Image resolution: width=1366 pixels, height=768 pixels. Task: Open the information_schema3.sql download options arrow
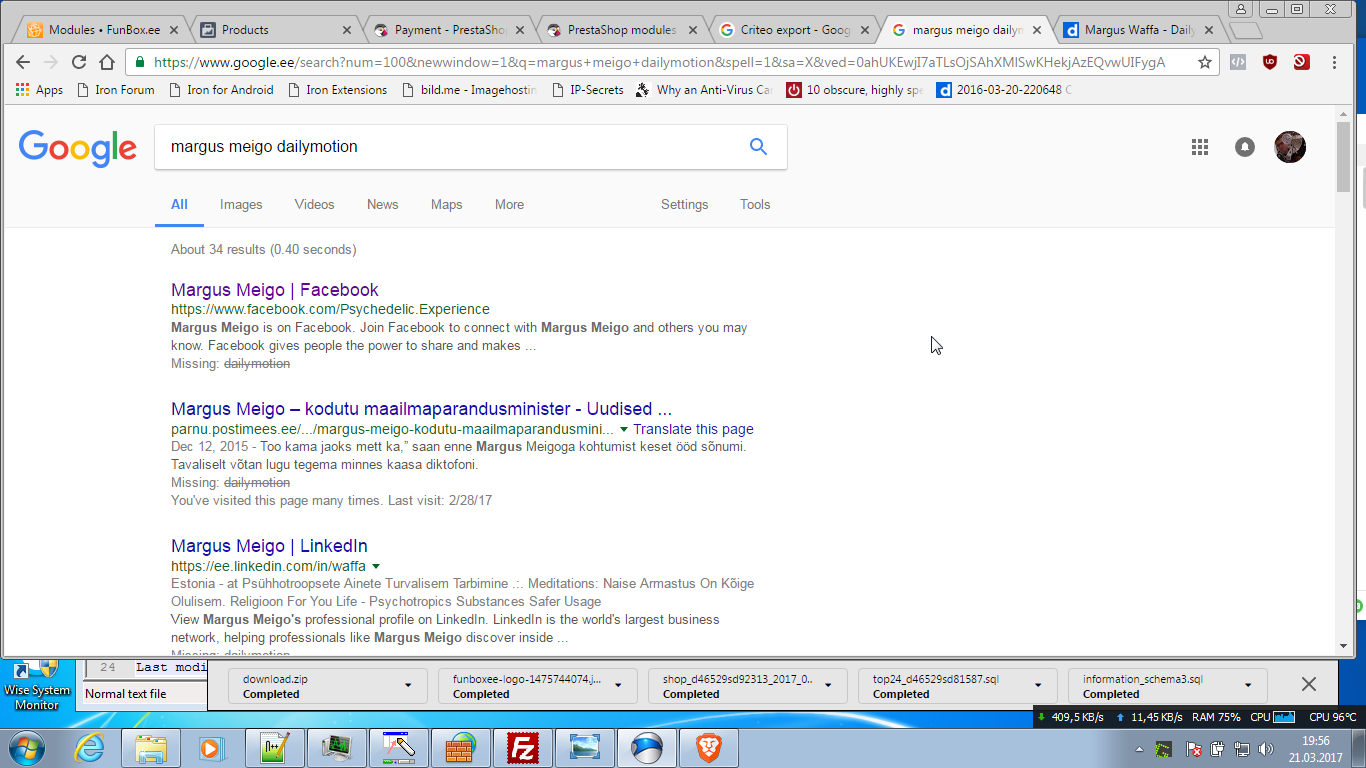click(x=1248, y=685)
